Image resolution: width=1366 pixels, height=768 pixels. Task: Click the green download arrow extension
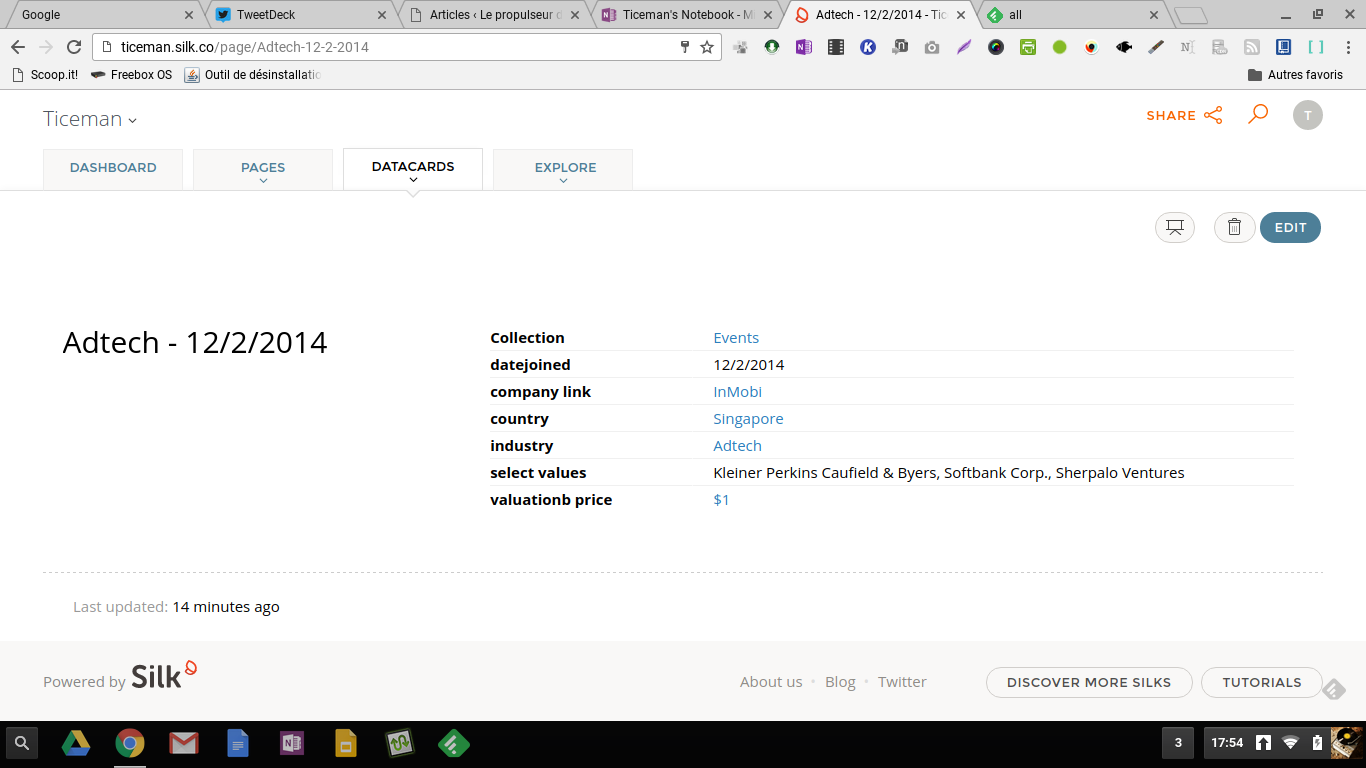[772, 47]
